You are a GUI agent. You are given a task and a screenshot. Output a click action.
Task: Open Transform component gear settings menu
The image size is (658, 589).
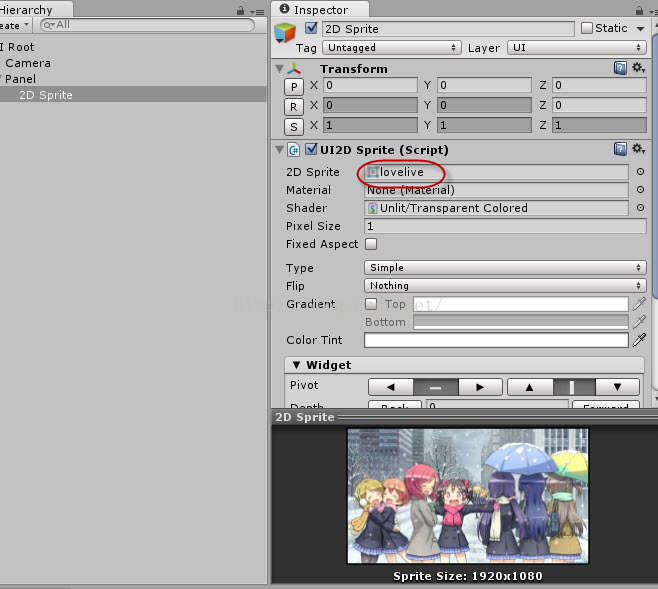coord(639,68)
